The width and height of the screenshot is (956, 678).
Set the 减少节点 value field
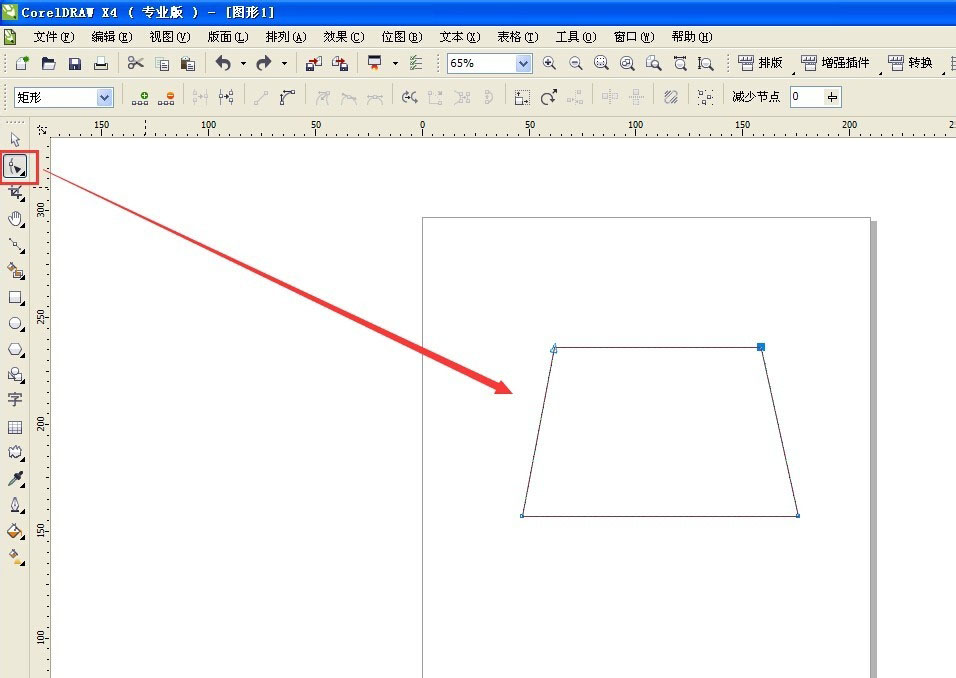click(804, 96)
